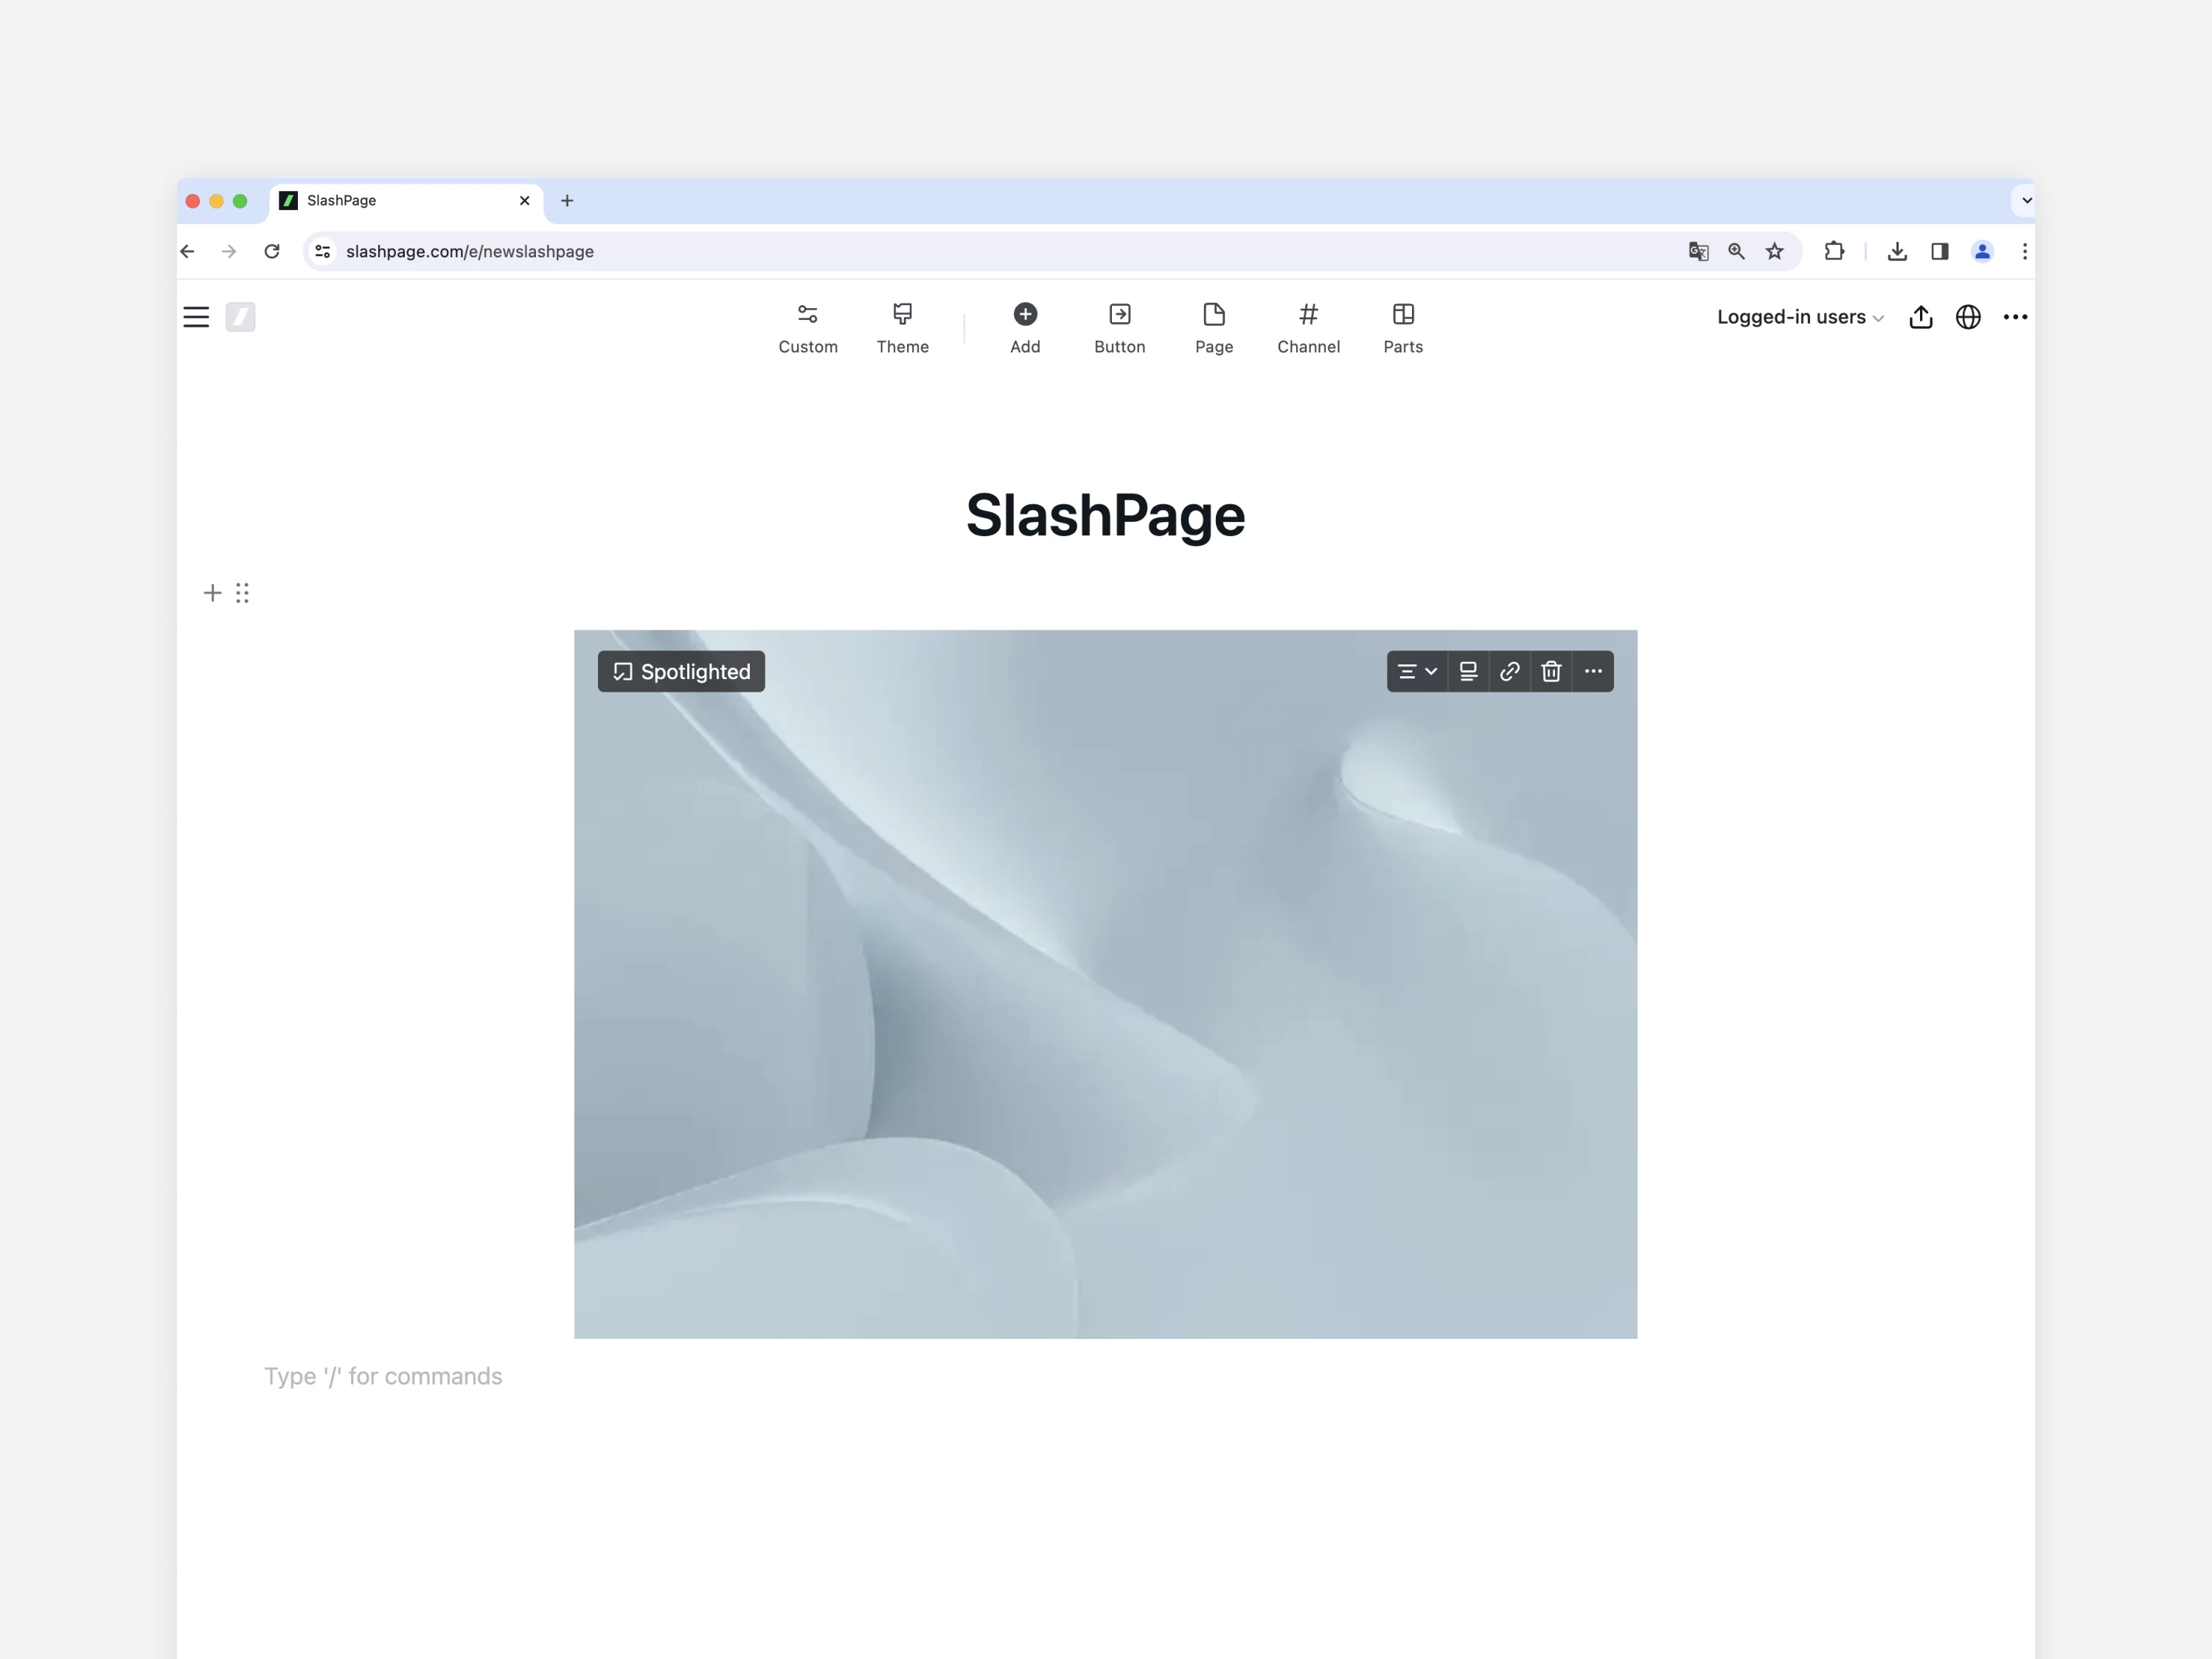The image size is (2212, 1659).
Task: Click the share/upload icon
Action: pyautogui.click(x=1920, y=317)
